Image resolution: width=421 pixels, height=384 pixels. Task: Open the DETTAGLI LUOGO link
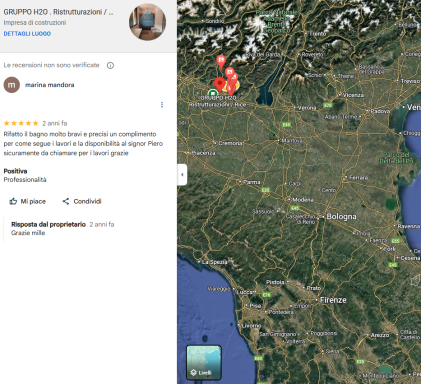[27, 34]
